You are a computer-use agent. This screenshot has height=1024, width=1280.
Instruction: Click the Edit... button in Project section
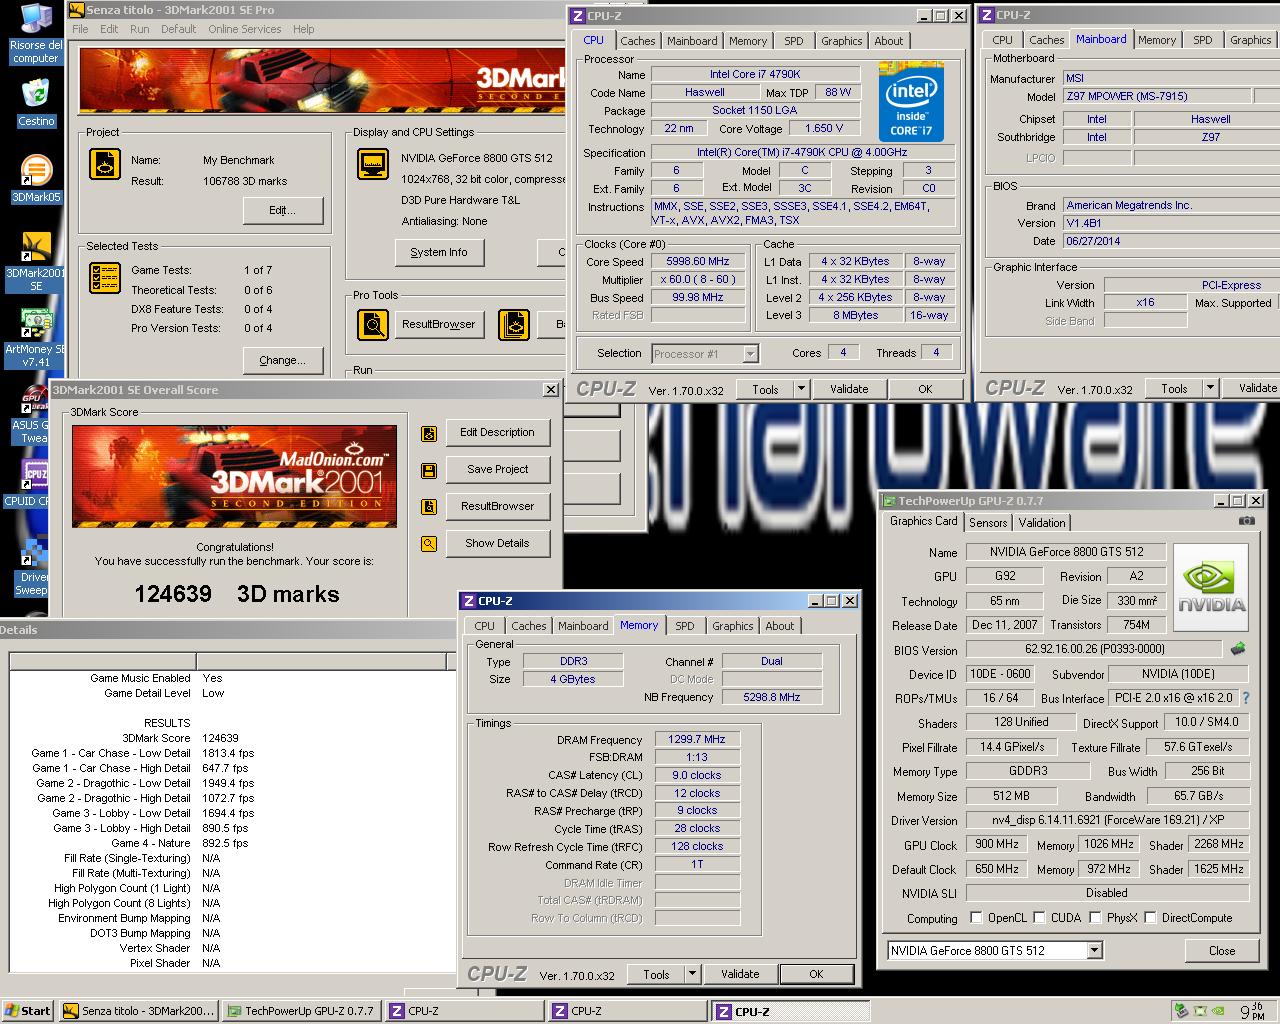(x=283, y=210)
